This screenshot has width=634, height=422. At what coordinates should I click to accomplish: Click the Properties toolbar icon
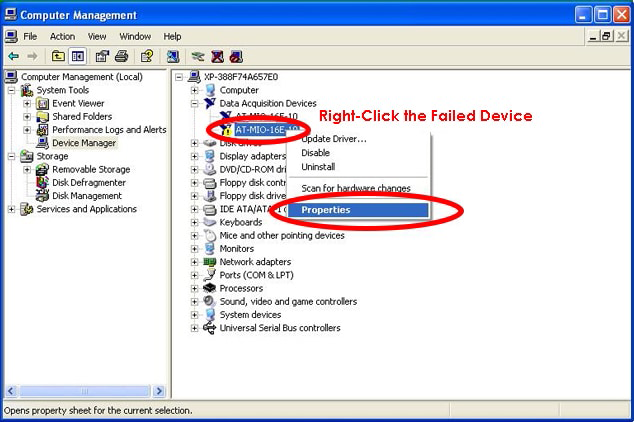[x=102, y=56]
